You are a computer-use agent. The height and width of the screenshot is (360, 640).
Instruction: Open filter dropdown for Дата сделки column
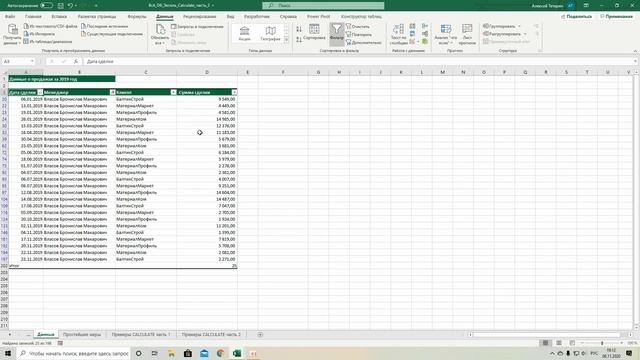(x=40, y=92)
